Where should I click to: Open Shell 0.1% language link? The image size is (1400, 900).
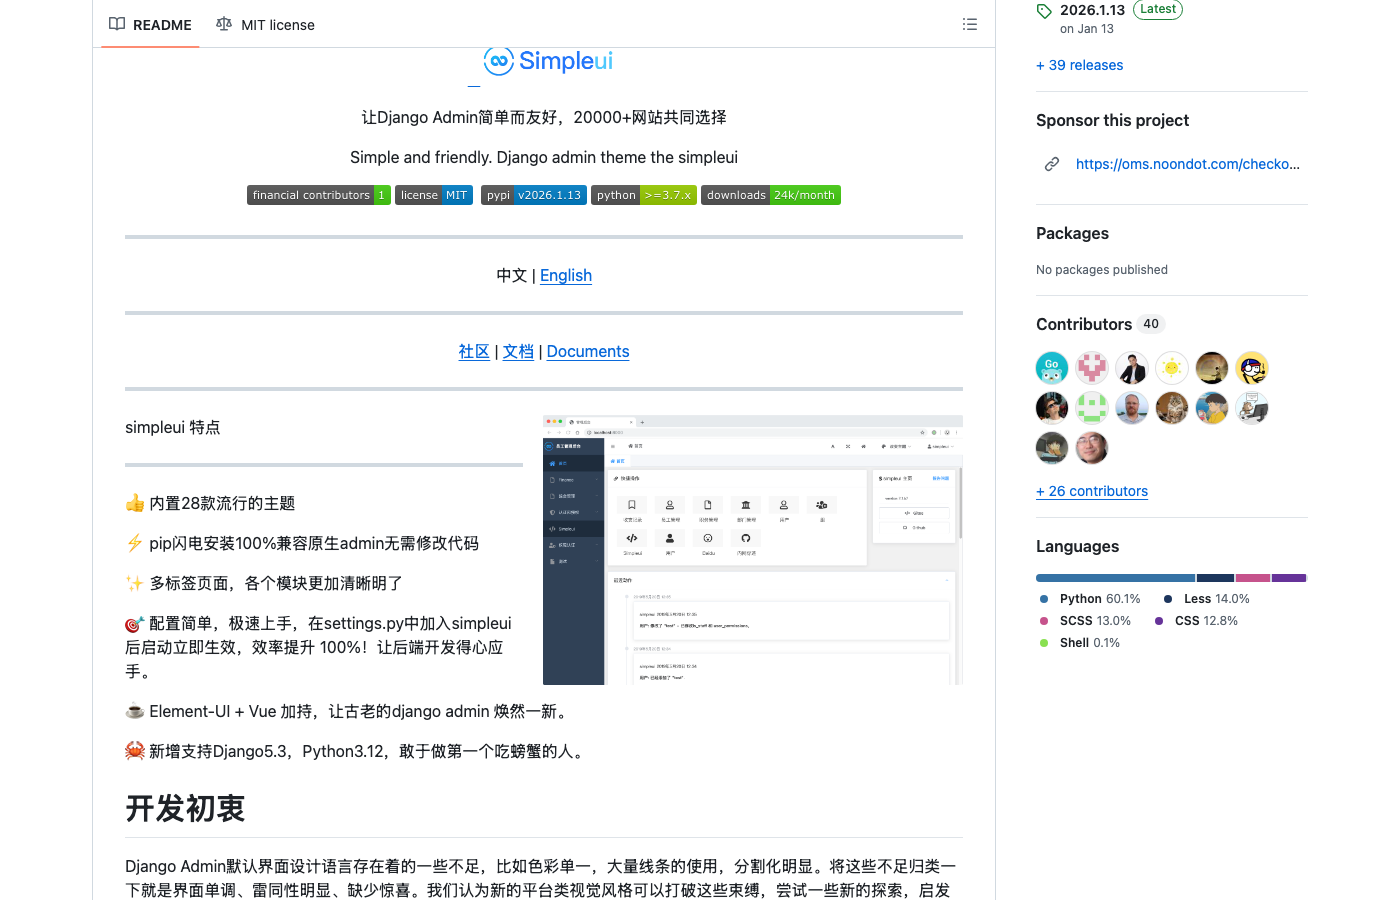pyautogui.click(x=1079, y=643)
